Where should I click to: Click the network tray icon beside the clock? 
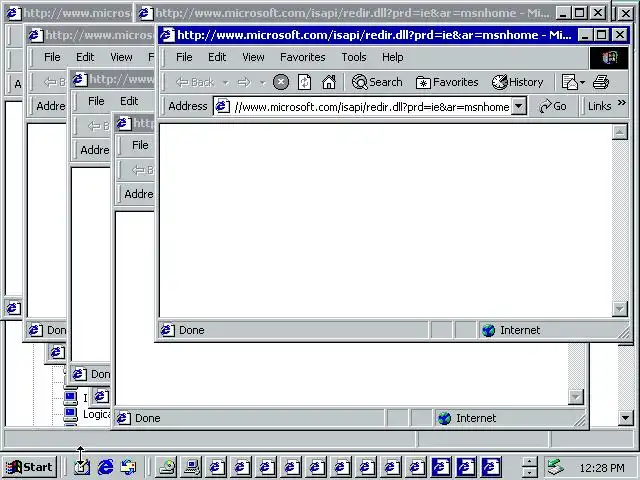tap(556, 467)
